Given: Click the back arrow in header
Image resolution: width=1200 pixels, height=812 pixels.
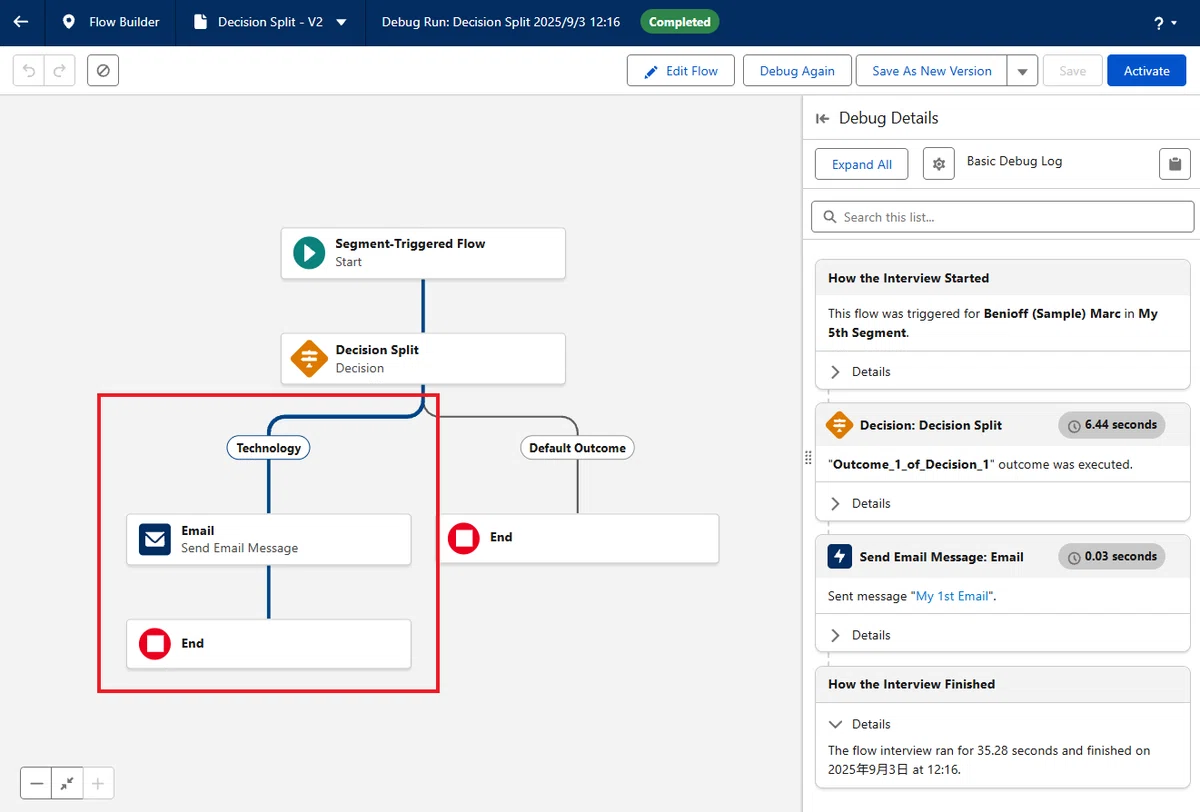Looking at the screenshot, I should point(21,21).
